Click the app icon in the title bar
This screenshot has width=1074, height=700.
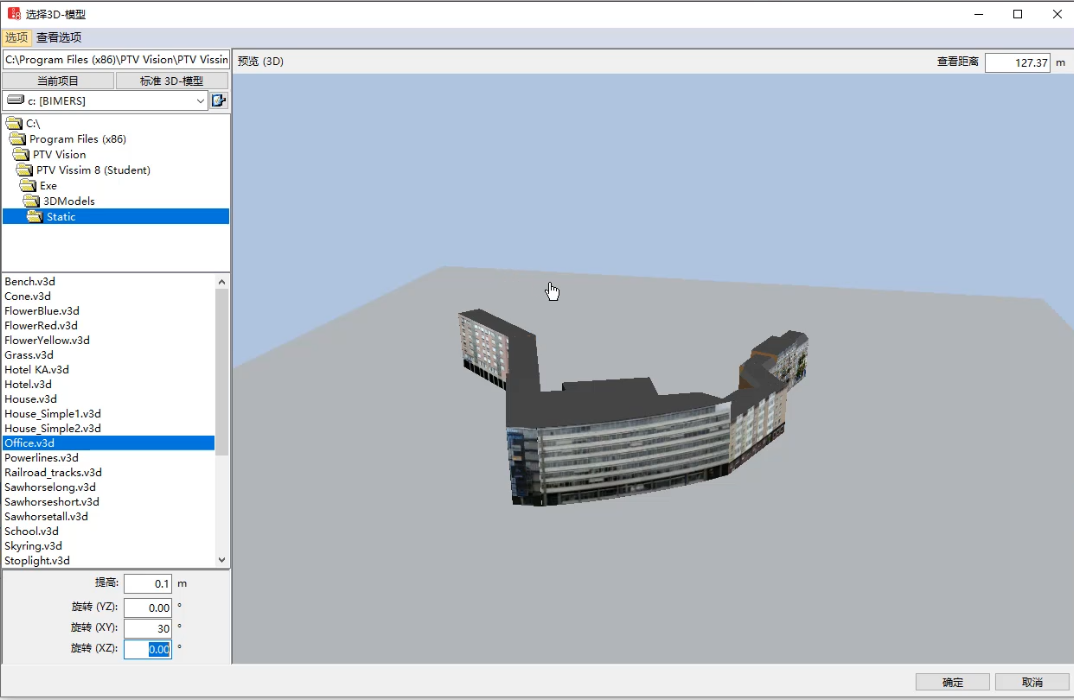tap(14, 14)
